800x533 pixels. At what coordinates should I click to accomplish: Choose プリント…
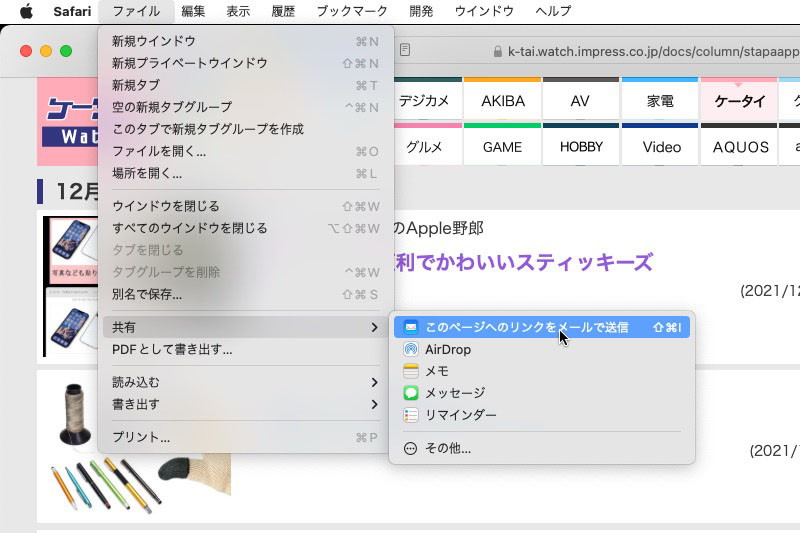point(245,437)
